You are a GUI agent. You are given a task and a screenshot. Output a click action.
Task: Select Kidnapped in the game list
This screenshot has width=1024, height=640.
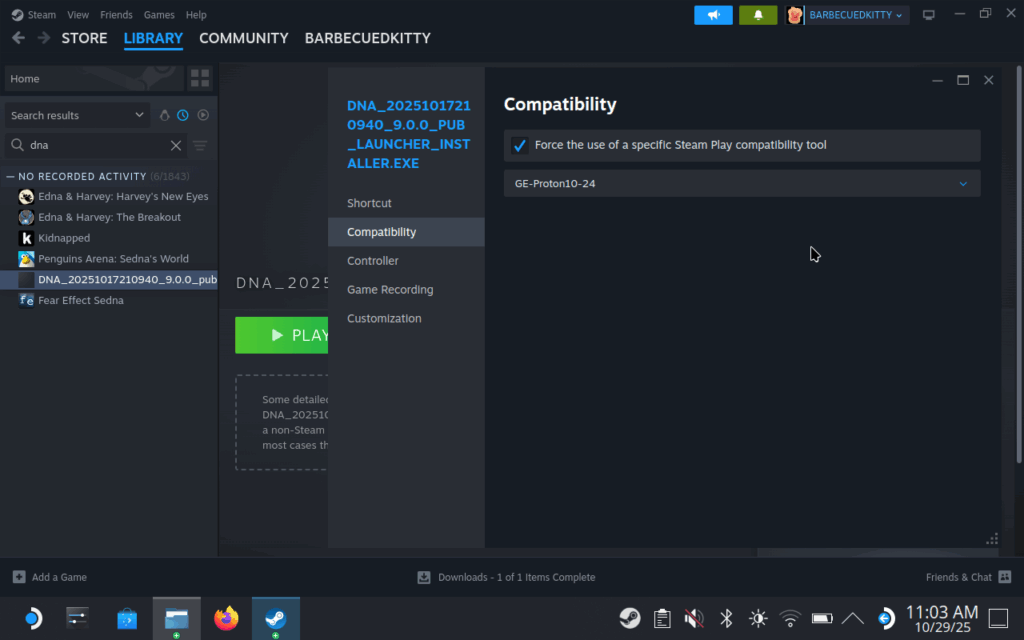click(63, 238)
